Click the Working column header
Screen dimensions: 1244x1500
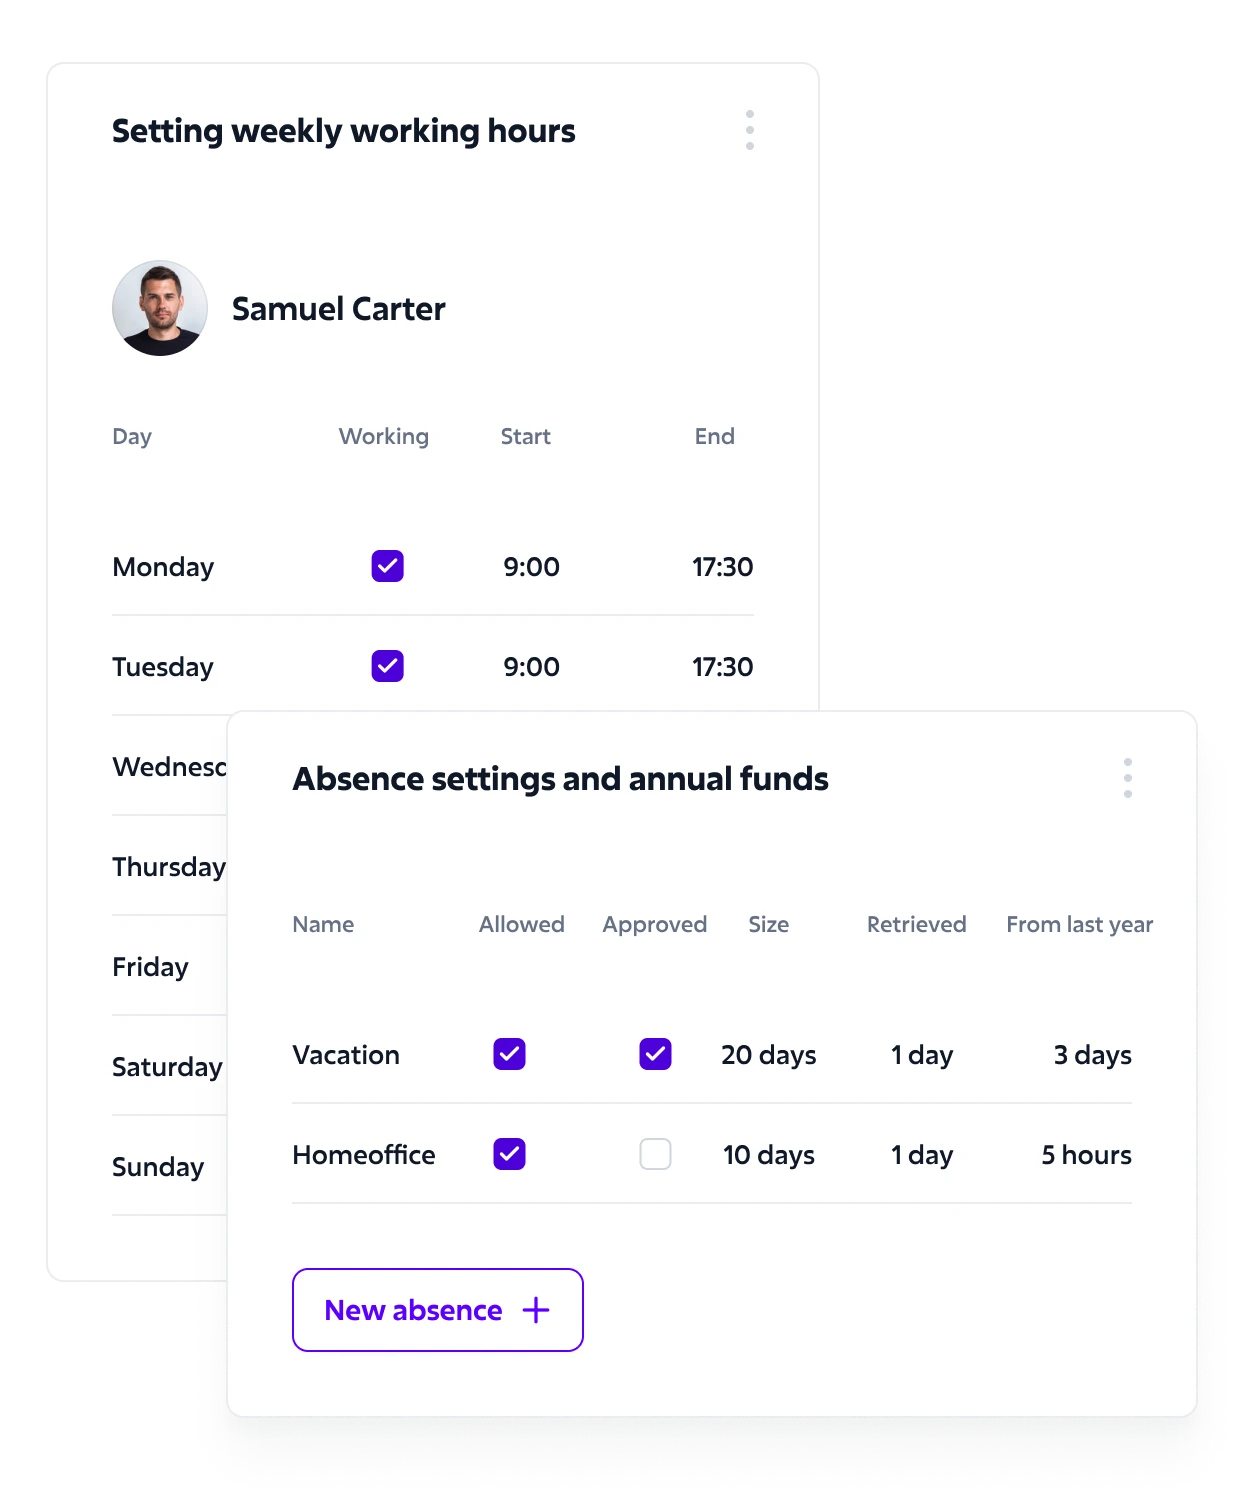pyautogui.click(x=384, y=436)
